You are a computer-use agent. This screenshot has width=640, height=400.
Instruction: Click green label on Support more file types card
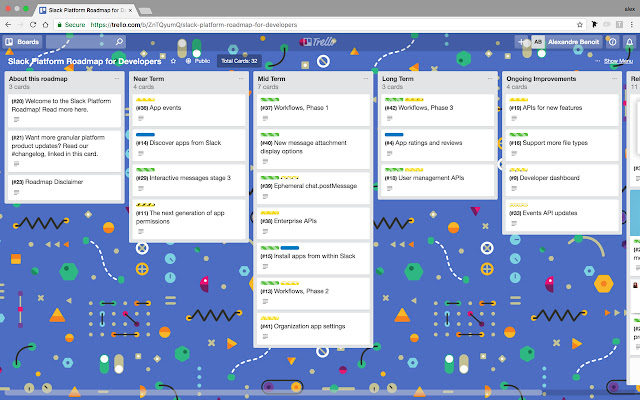(x=518, y=134)
